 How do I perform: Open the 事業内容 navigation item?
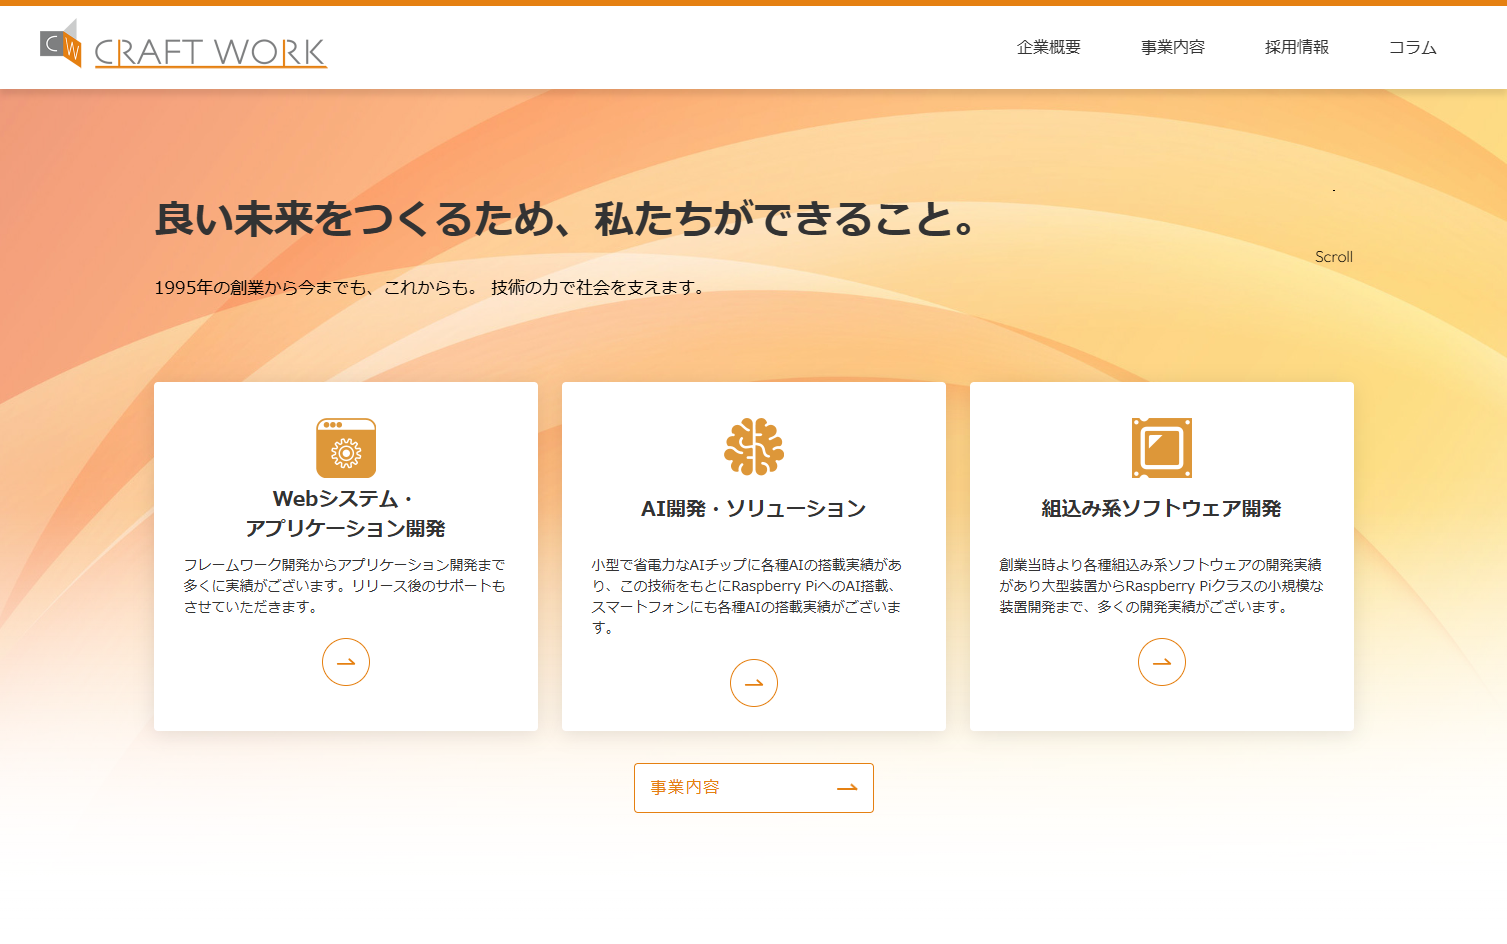(x=1172, y=47)
